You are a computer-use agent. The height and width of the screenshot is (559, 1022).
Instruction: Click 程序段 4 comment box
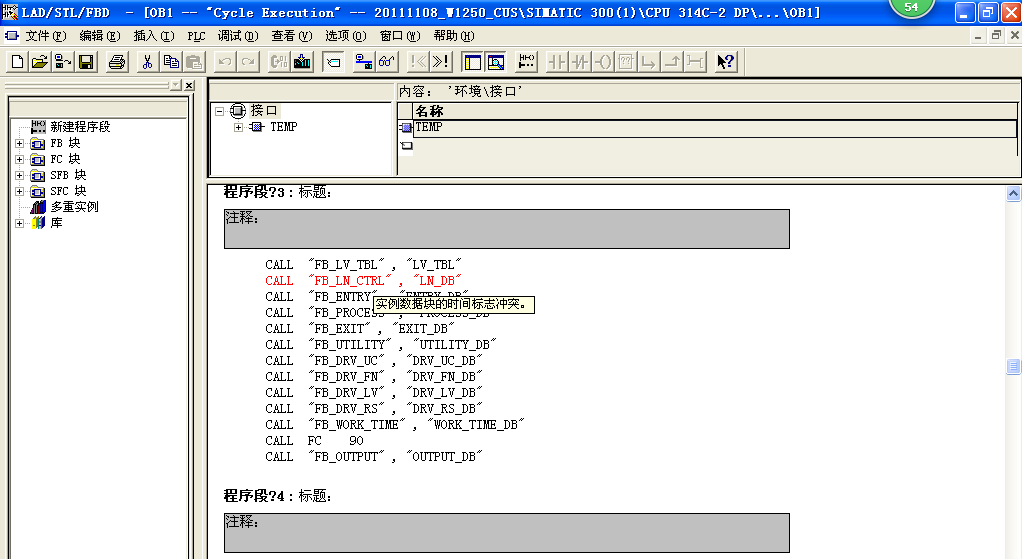[x=506, y=533]
